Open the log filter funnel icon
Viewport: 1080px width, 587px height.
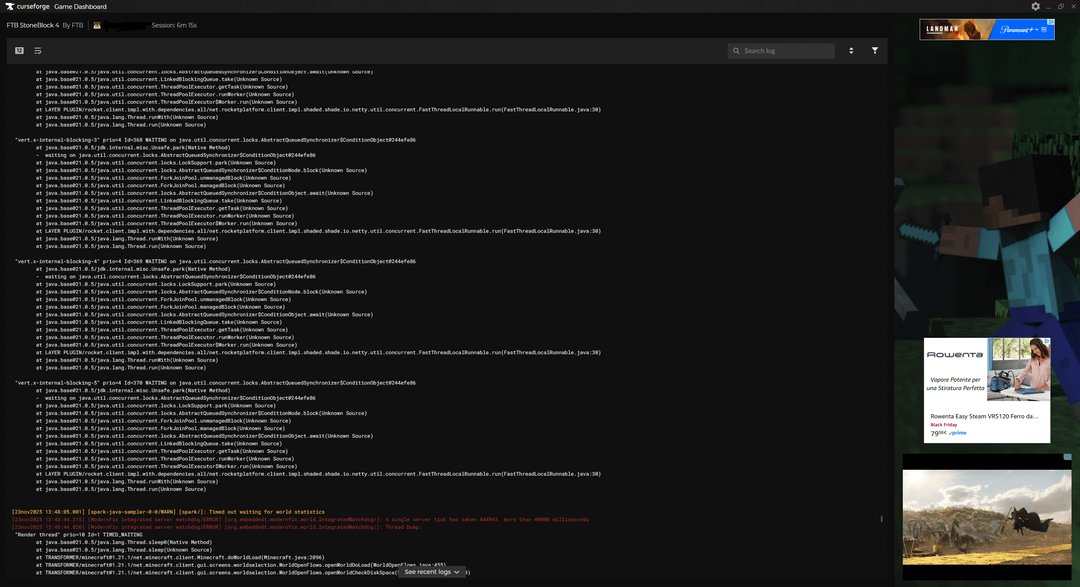pyautogui.click(x=875, y=50)
